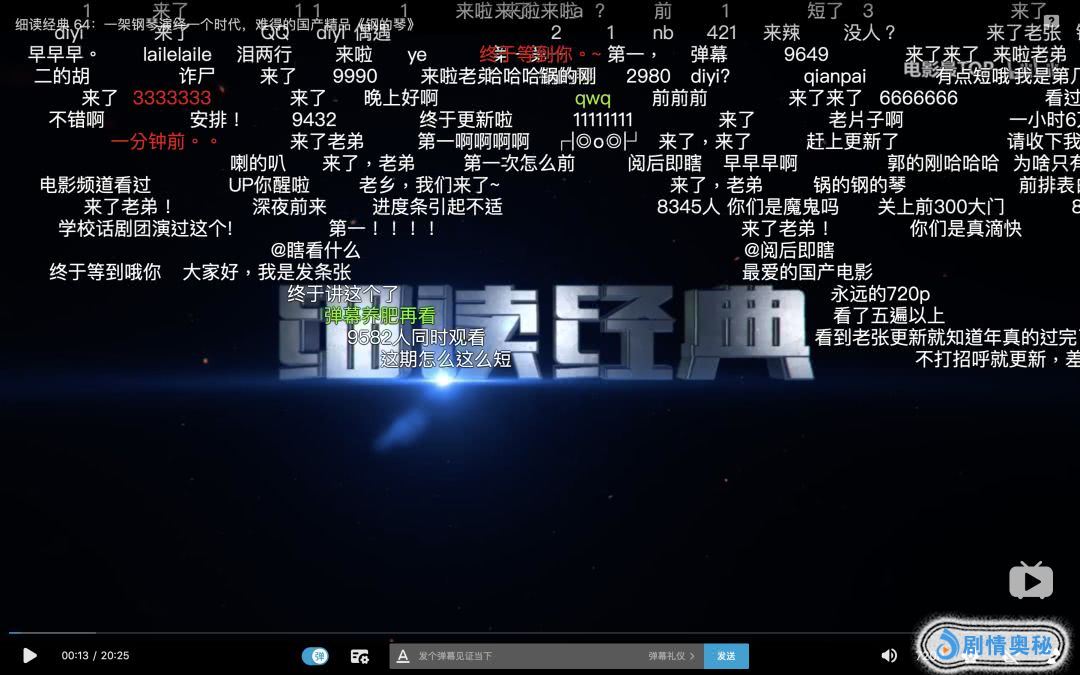Click the question mark help icon
Image resolution: width=1080 pixels, height=675 pixels.
pyautogui.click(x=1050, y=21)
